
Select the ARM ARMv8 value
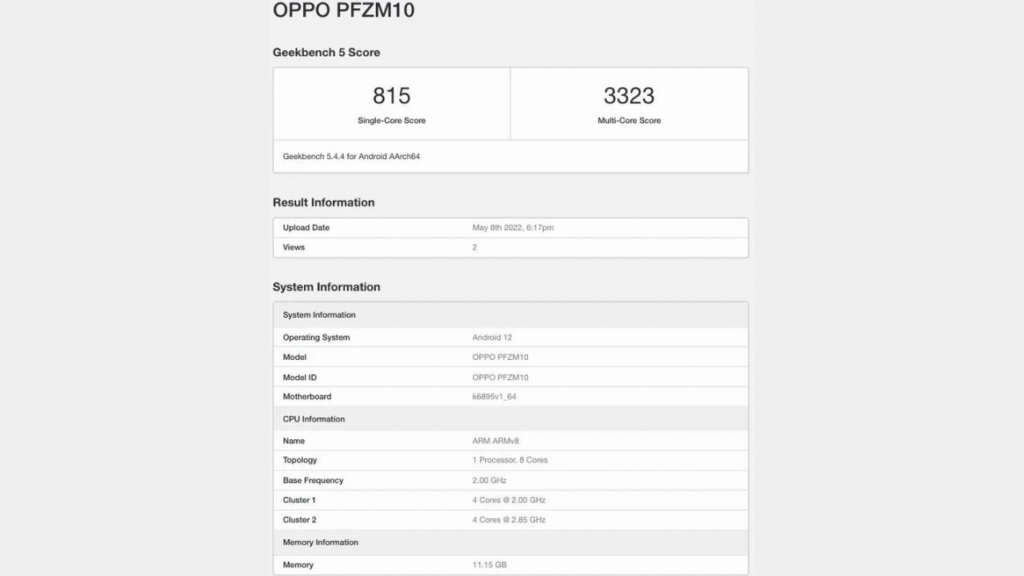pos(496,441)
